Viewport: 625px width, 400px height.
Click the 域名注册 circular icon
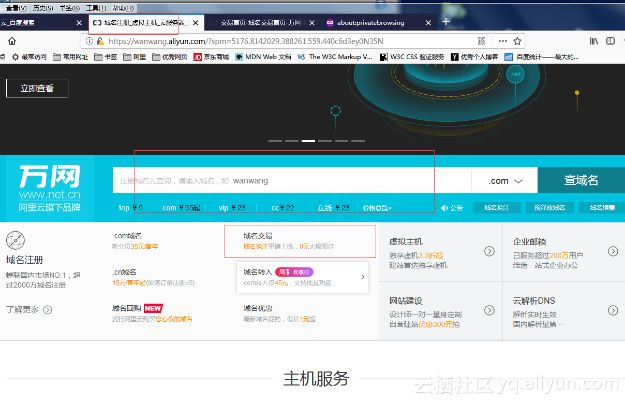(16, 240)
